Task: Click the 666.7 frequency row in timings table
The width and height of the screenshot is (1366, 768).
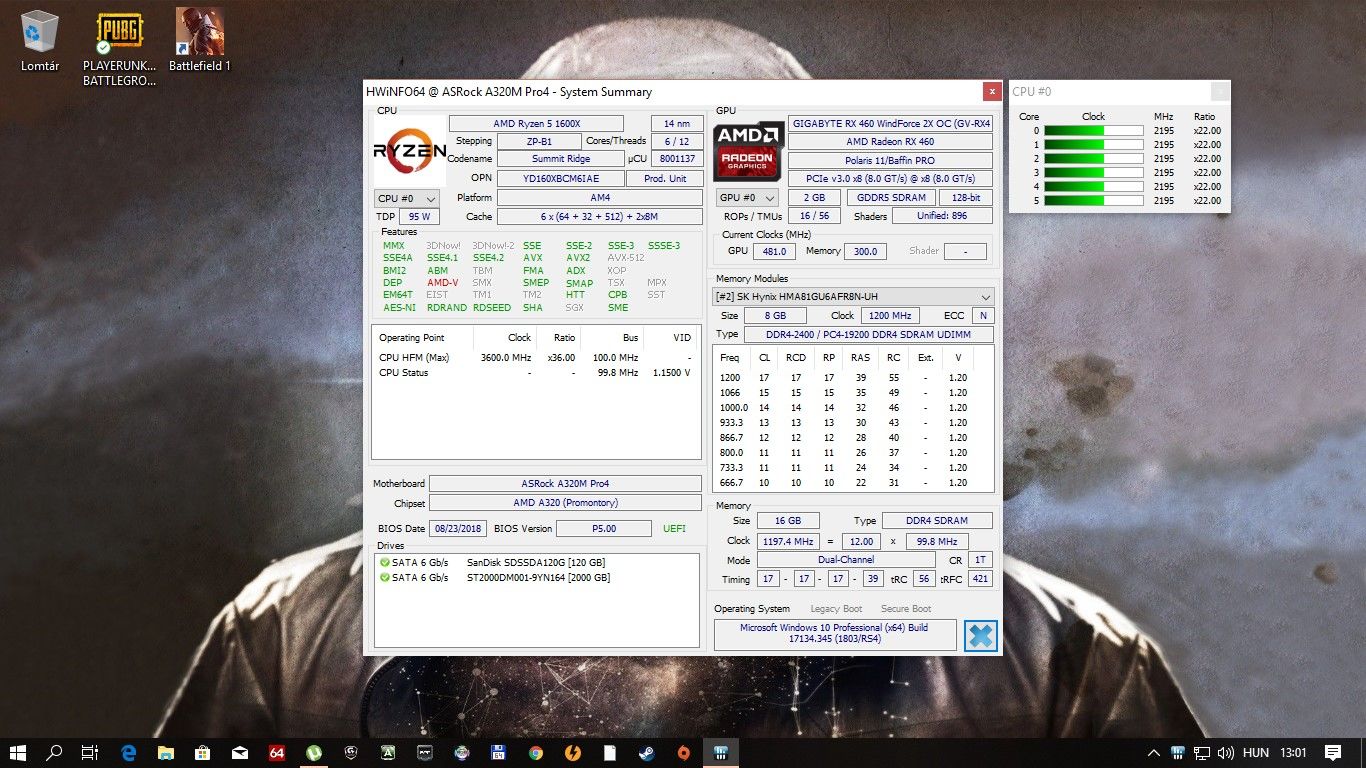Action: pos(853,483)
